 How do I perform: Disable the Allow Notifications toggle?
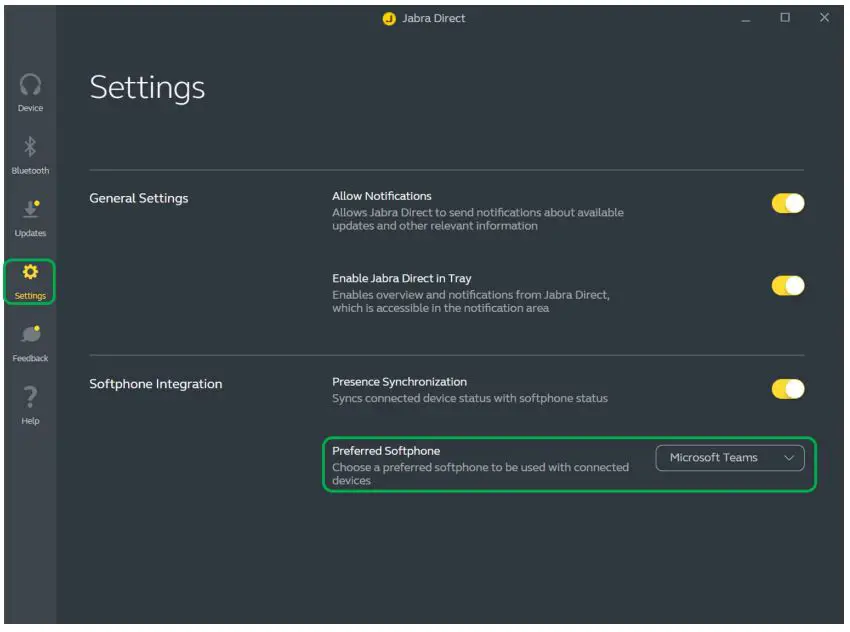(788, 203)
